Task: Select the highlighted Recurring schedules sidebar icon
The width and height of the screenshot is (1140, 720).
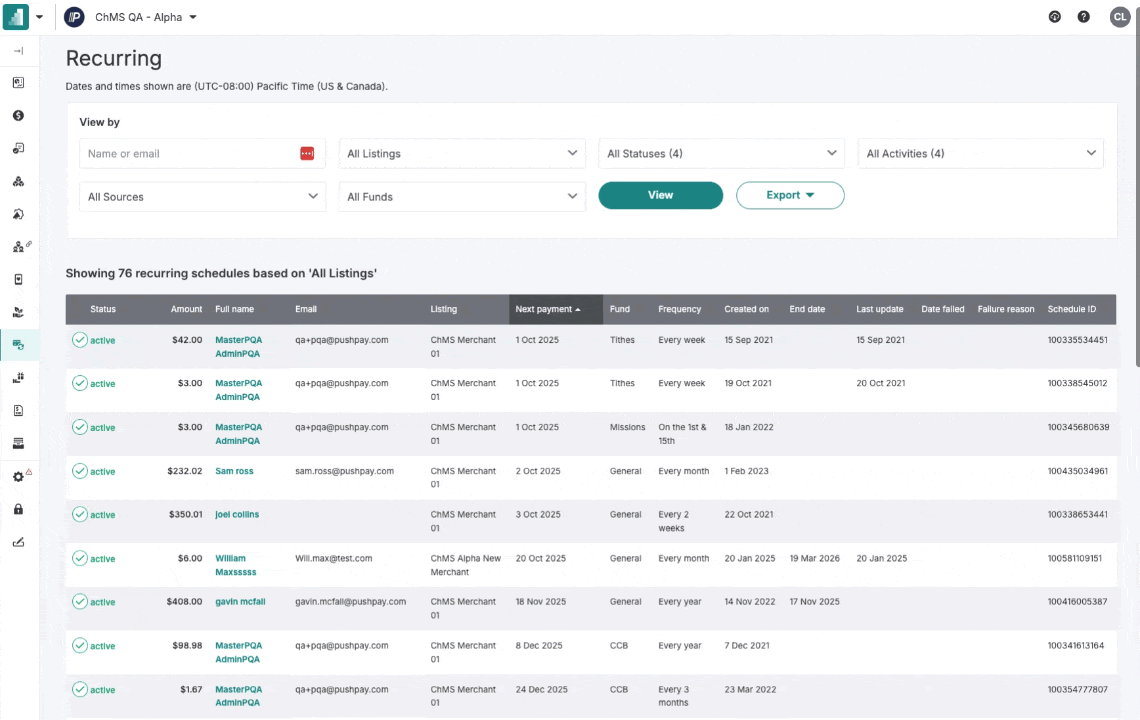Action: [x=18, y=344]
